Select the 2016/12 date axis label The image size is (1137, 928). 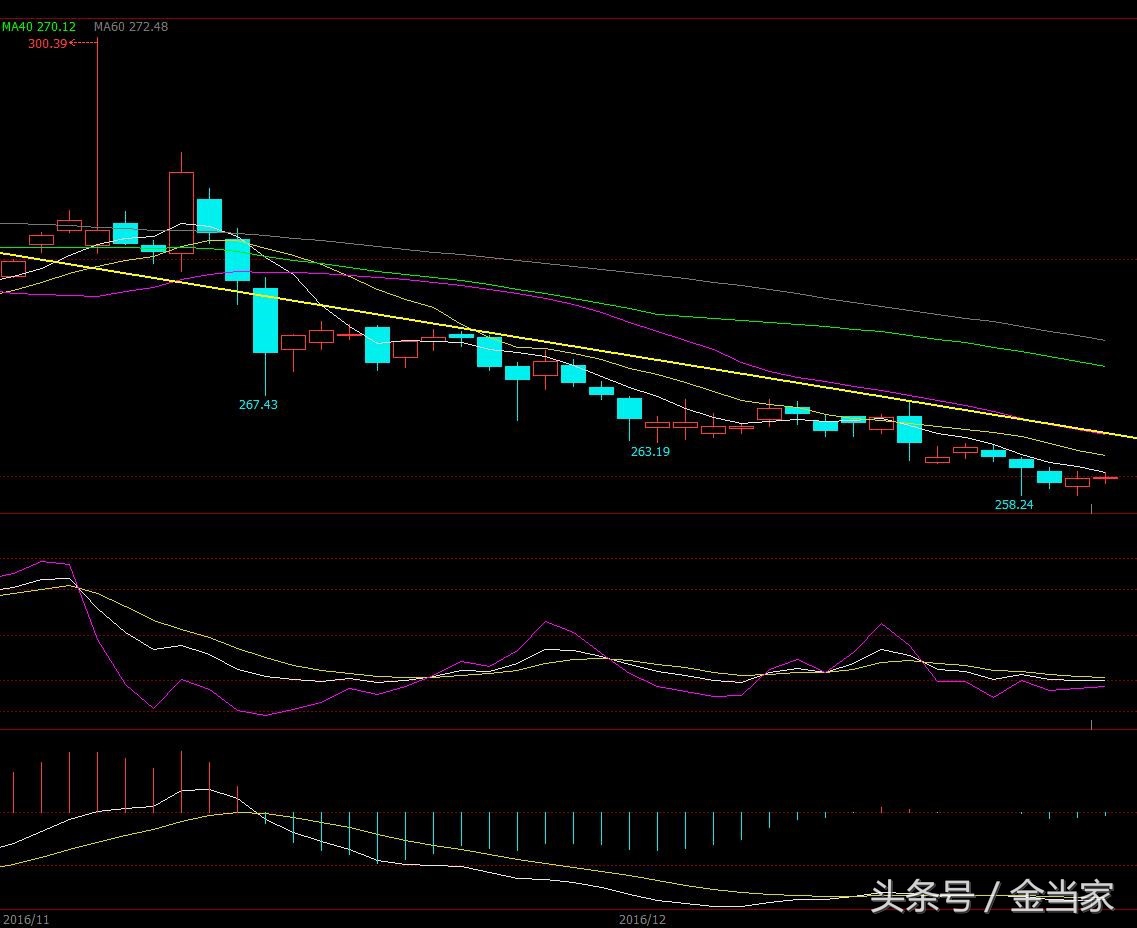click(641, 918)
